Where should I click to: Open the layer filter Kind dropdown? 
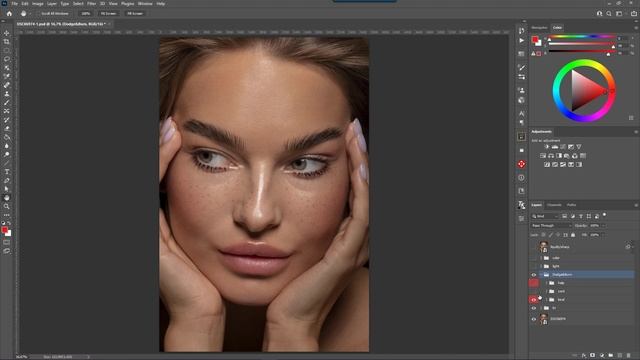(x=544, y=216)
